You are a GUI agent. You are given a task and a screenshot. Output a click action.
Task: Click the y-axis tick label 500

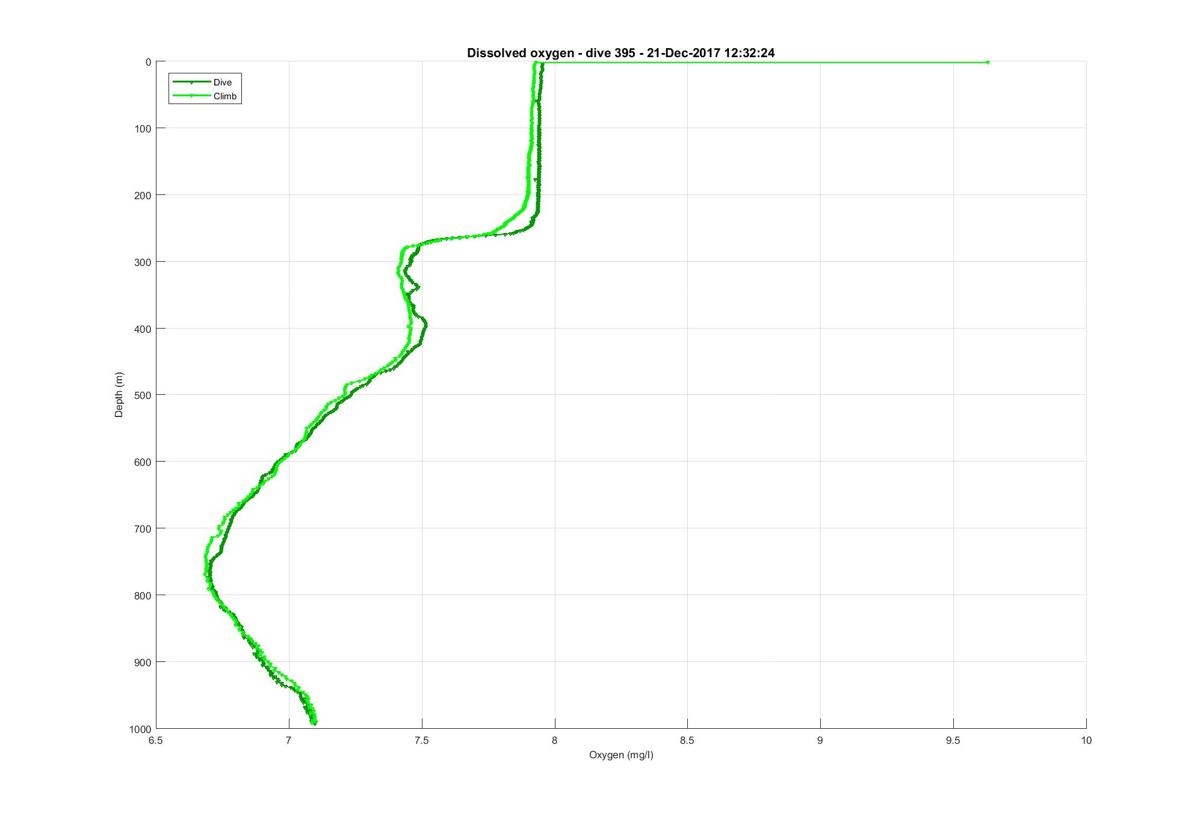142,395
